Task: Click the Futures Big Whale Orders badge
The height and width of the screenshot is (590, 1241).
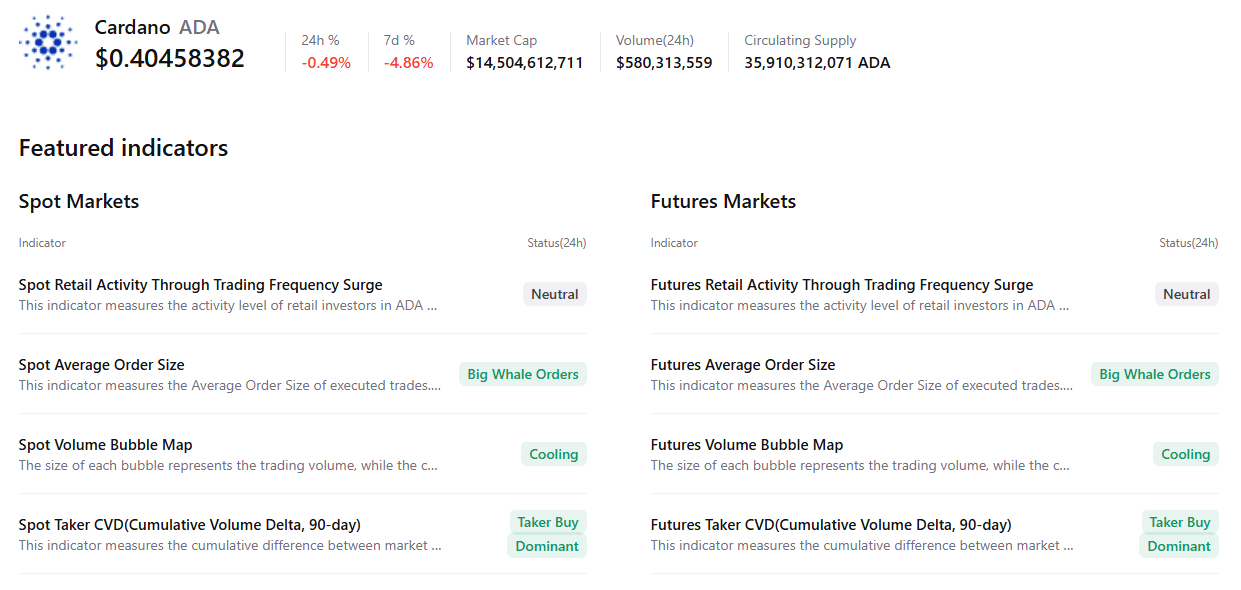Action: [x=1154, y=374]
